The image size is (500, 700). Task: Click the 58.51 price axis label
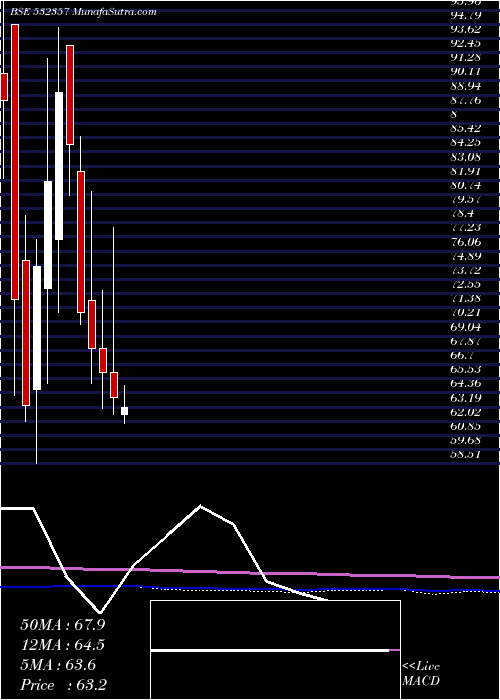point(465,454)
